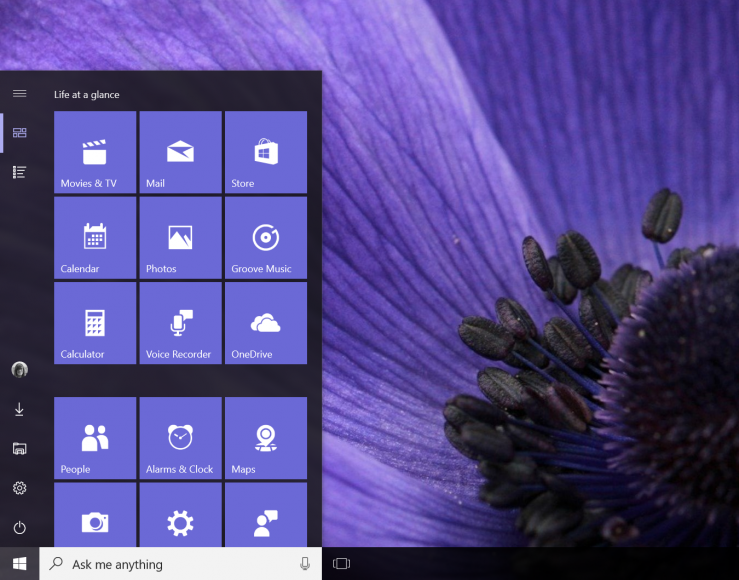
Task: Launch the Calculator tile
Action: [95, 323]
